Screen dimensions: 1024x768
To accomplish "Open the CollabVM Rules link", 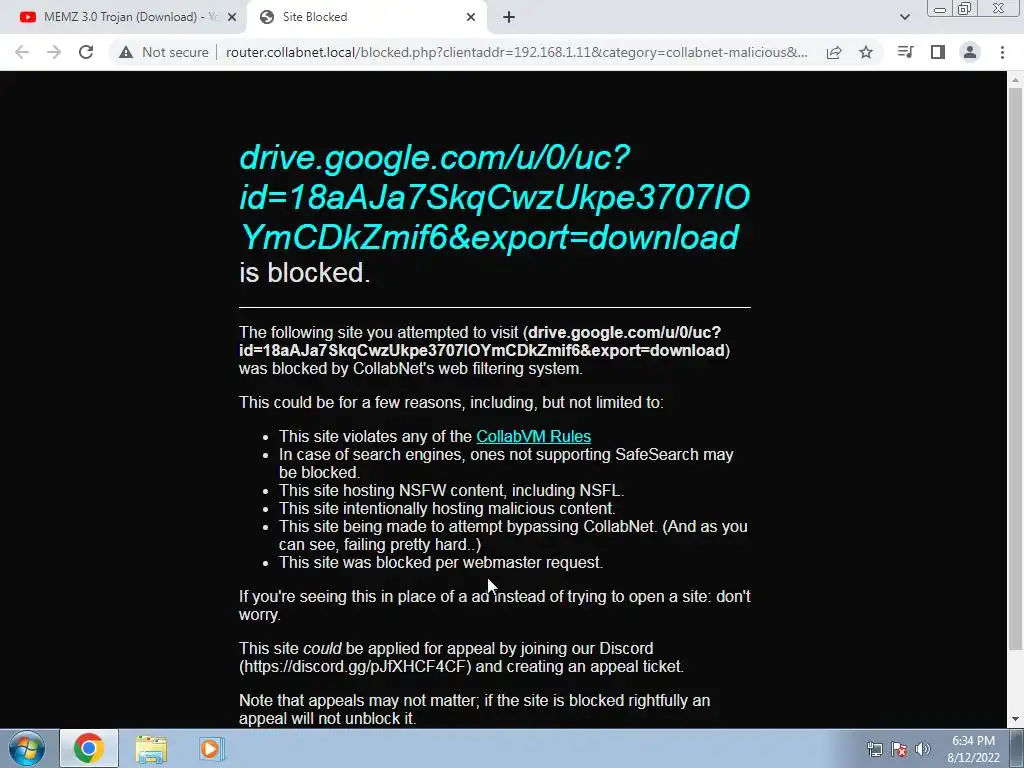I will click(534, 436).
